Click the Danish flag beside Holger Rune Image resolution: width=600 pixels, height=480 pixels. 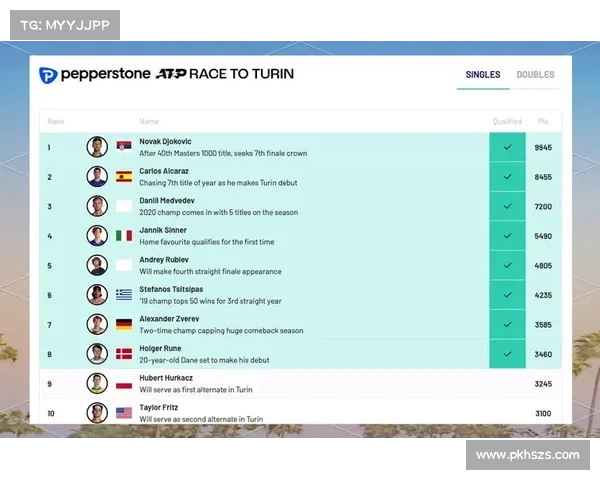point(124,354)
